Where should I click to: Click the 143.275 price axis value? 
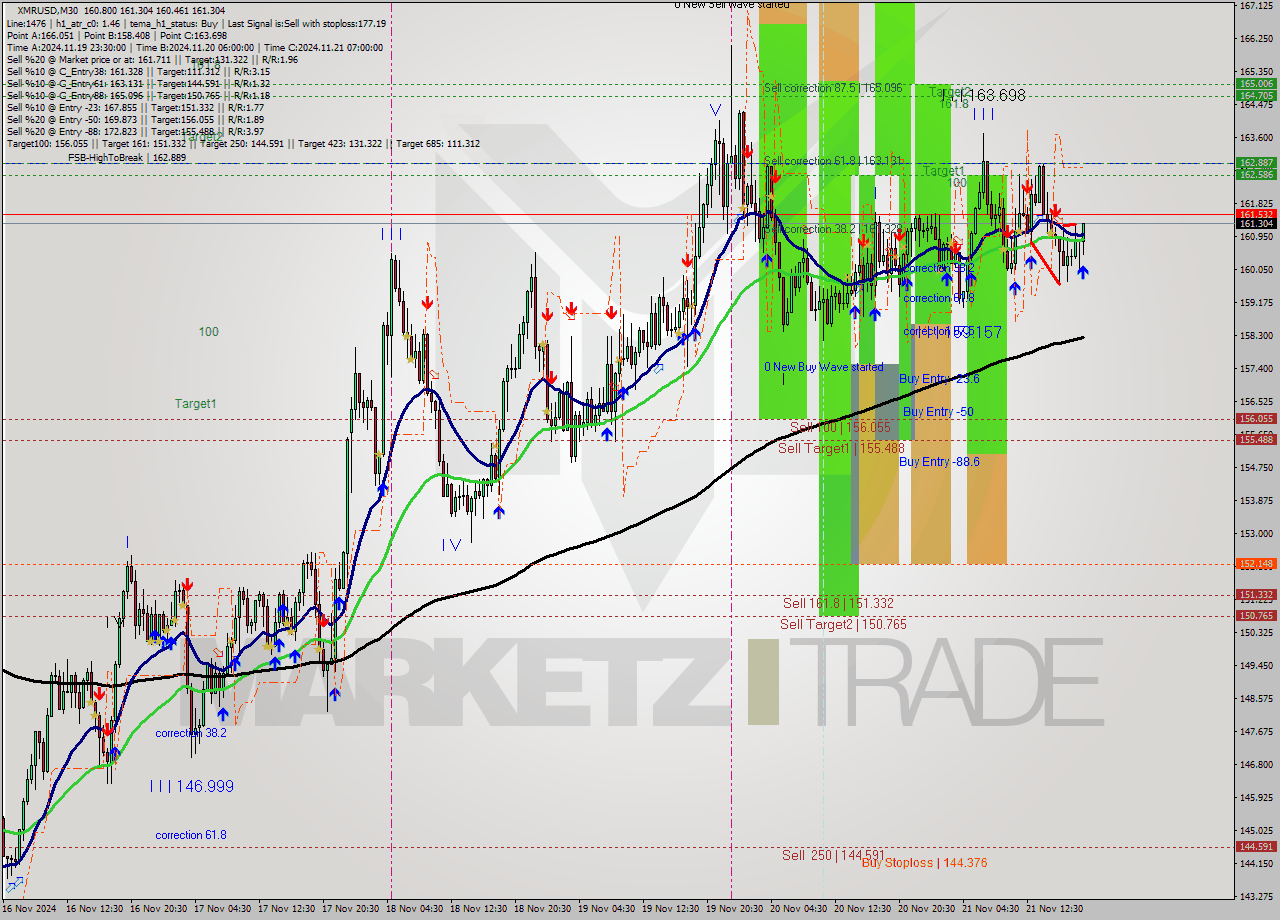point(1256,897)
